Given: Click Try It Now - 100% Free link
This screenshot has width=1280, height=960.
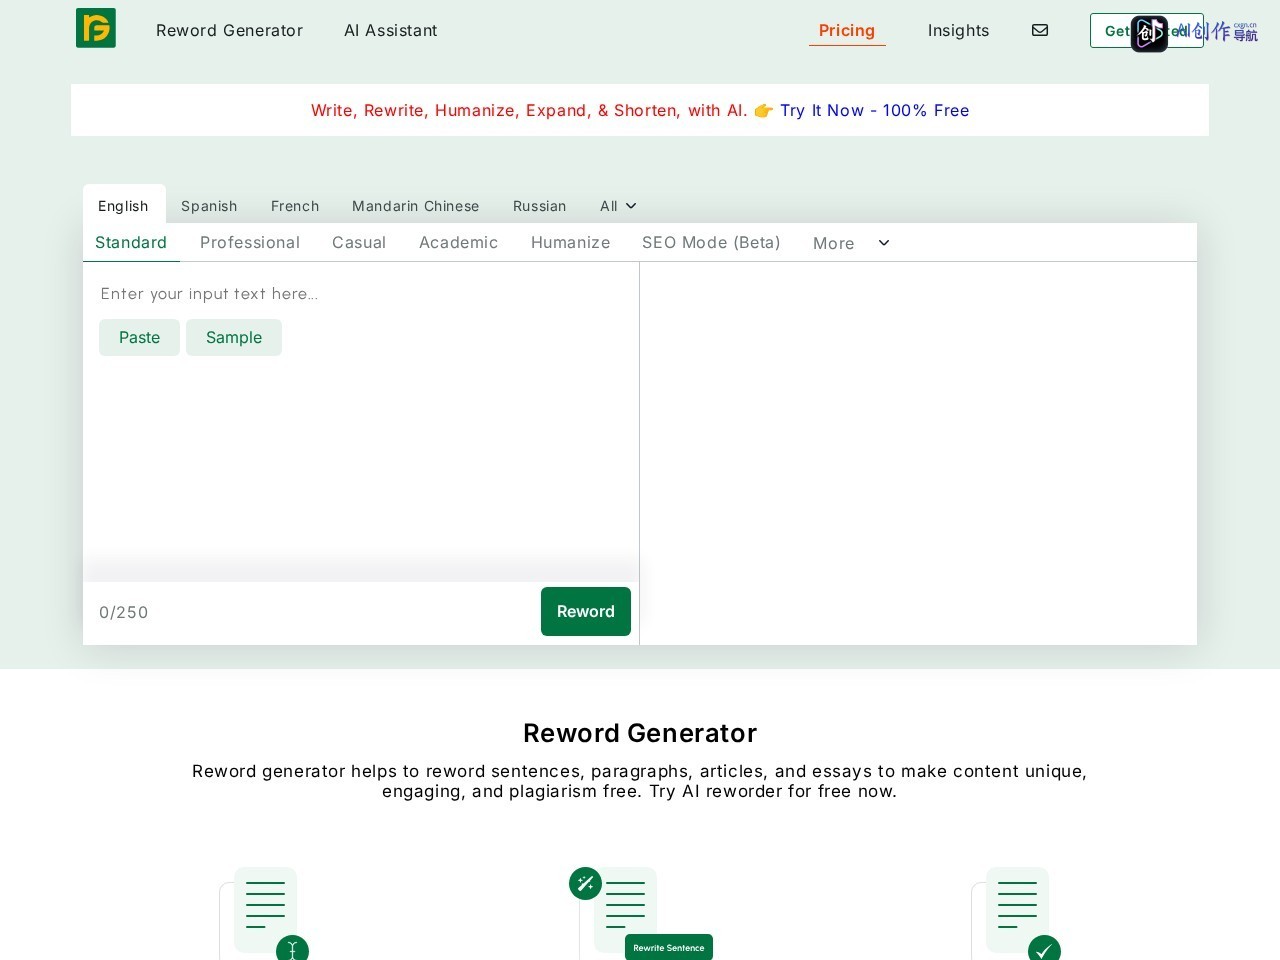Looking at the screenshot, I should [874, 110].
